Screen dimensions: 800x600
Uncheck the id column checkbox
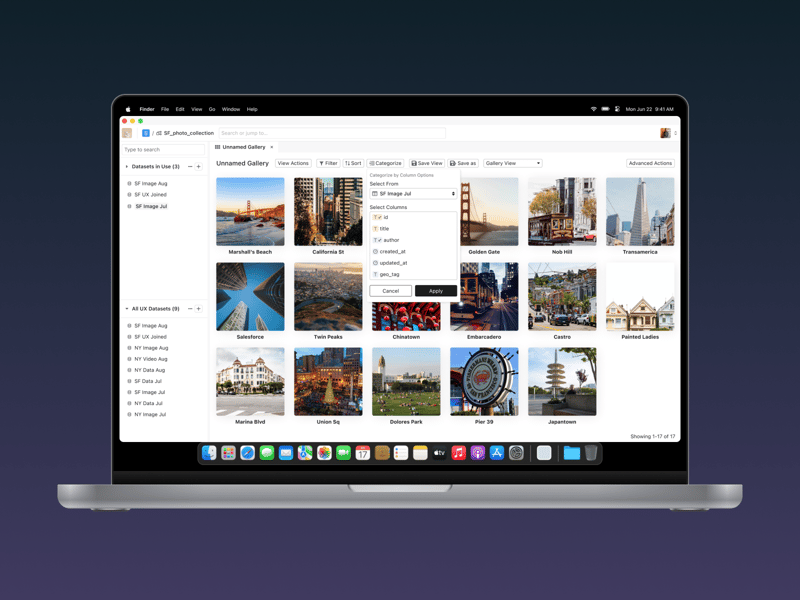[380, 218]
